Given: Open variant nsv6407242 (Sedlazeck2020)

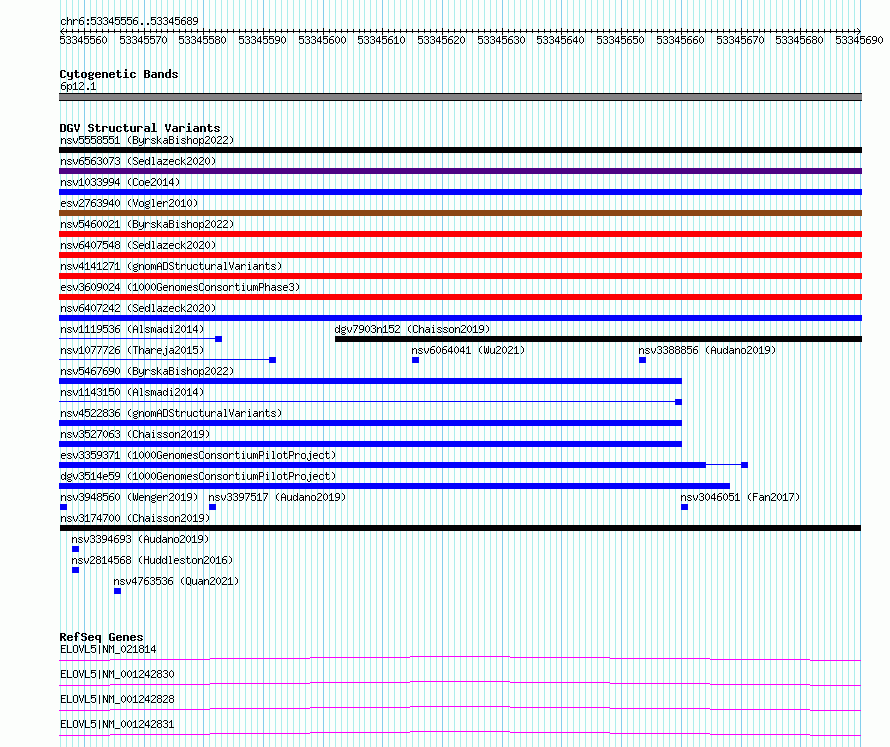Looking at the screenshot, I should coord(138,308).
